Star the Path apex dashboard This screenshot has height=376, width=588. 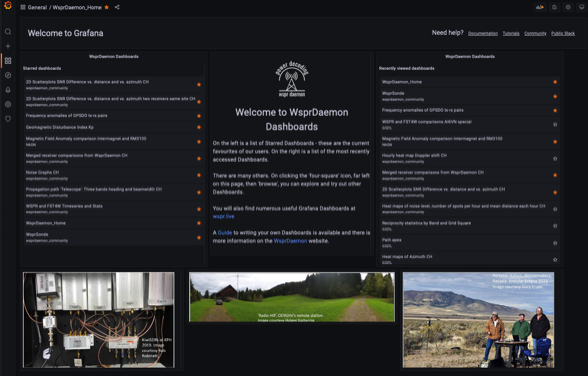tap(555, 243)
